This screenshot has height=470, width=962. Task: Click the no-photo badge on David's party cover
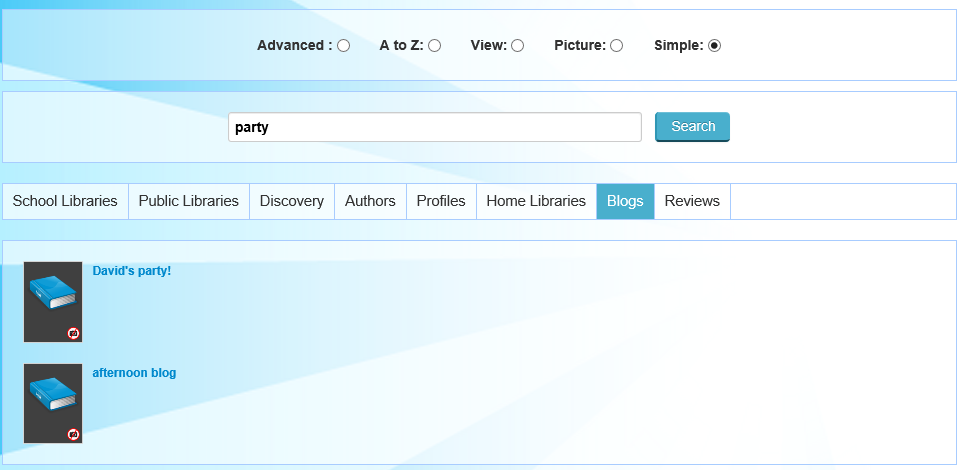coord(74,333)
